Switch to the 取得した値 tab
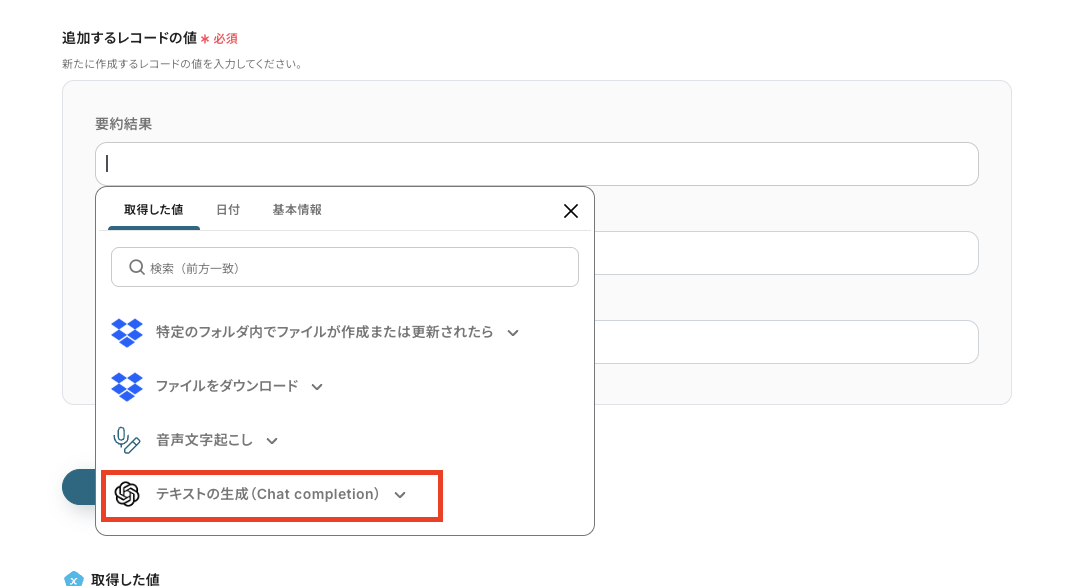This screenshot has width=1080, height=586. 154,210
